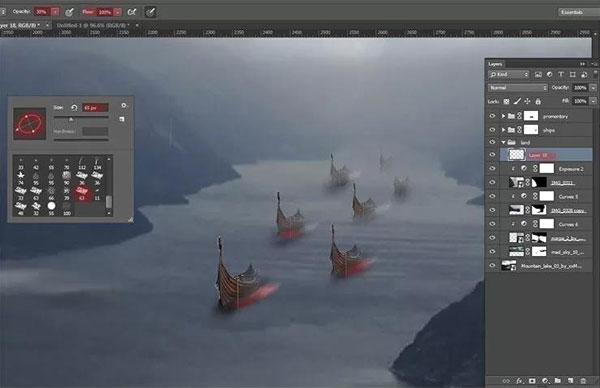Open the brush preset picker gear menu
This screenshot has width=600, height=388.
124,106
